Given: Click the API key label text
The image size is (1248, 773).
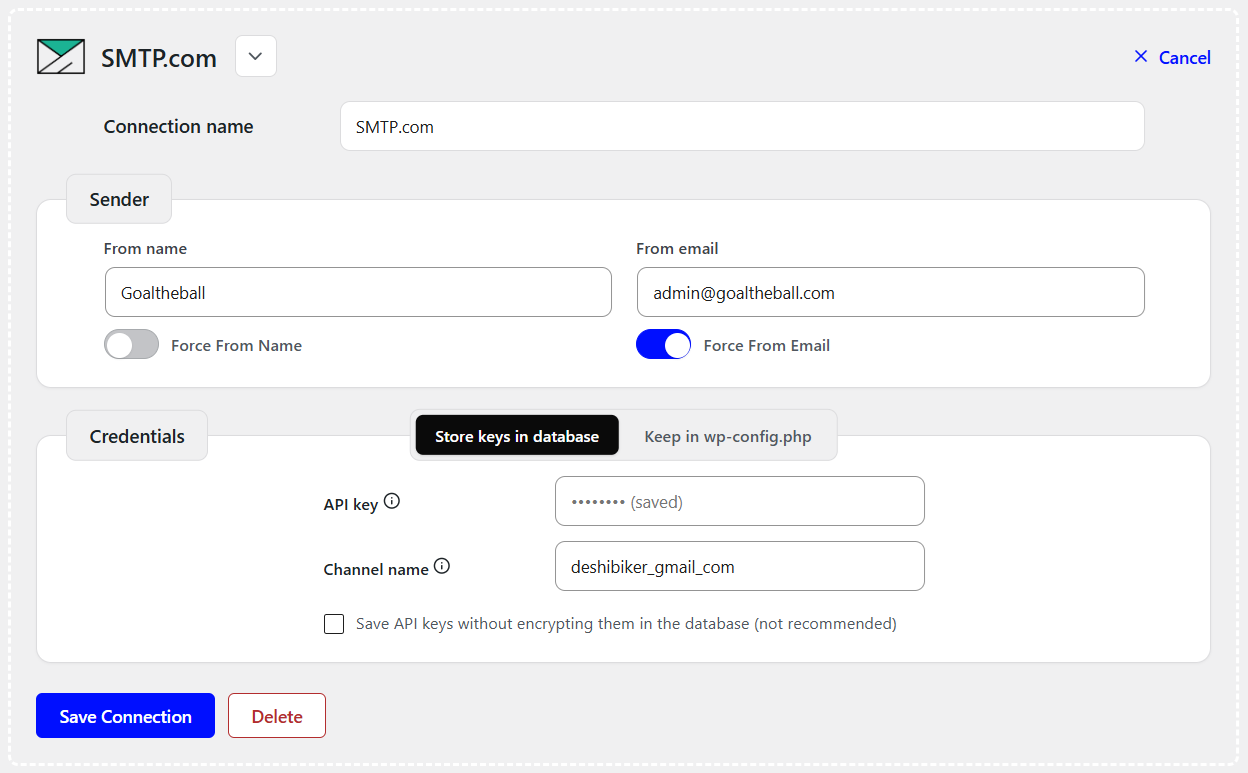Looking at the screenshot, I should click(x=351, y=505).
